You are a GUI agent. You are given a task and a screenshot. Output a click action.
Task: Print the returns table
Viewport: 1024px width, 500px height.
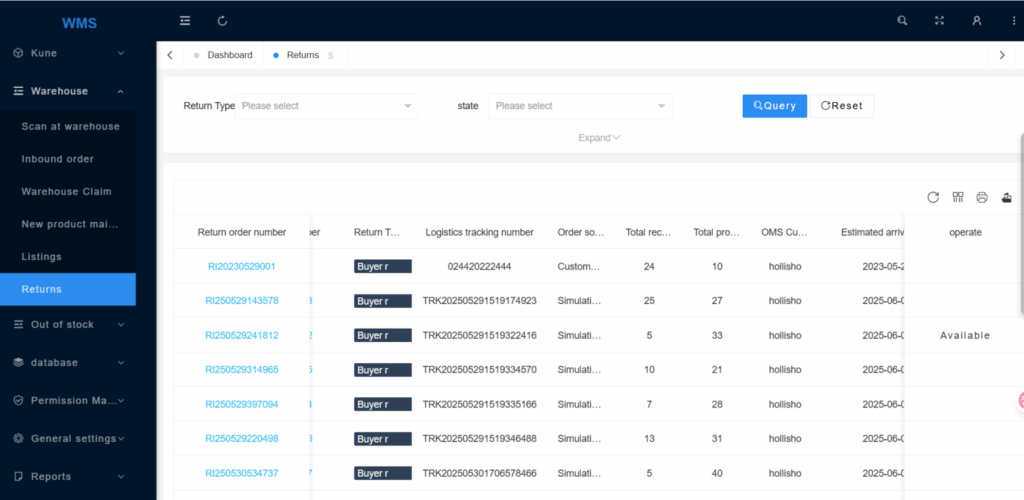[982, 197]
